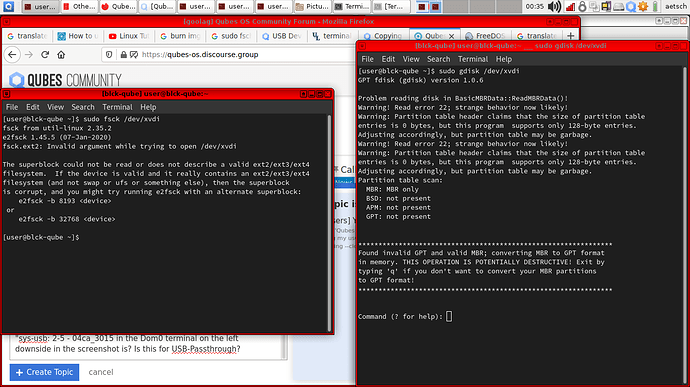The height and width of the screenshot is (387, 690).
Task: Click the blue Qubes domains tray icon
Action: [x=631, y=6]
